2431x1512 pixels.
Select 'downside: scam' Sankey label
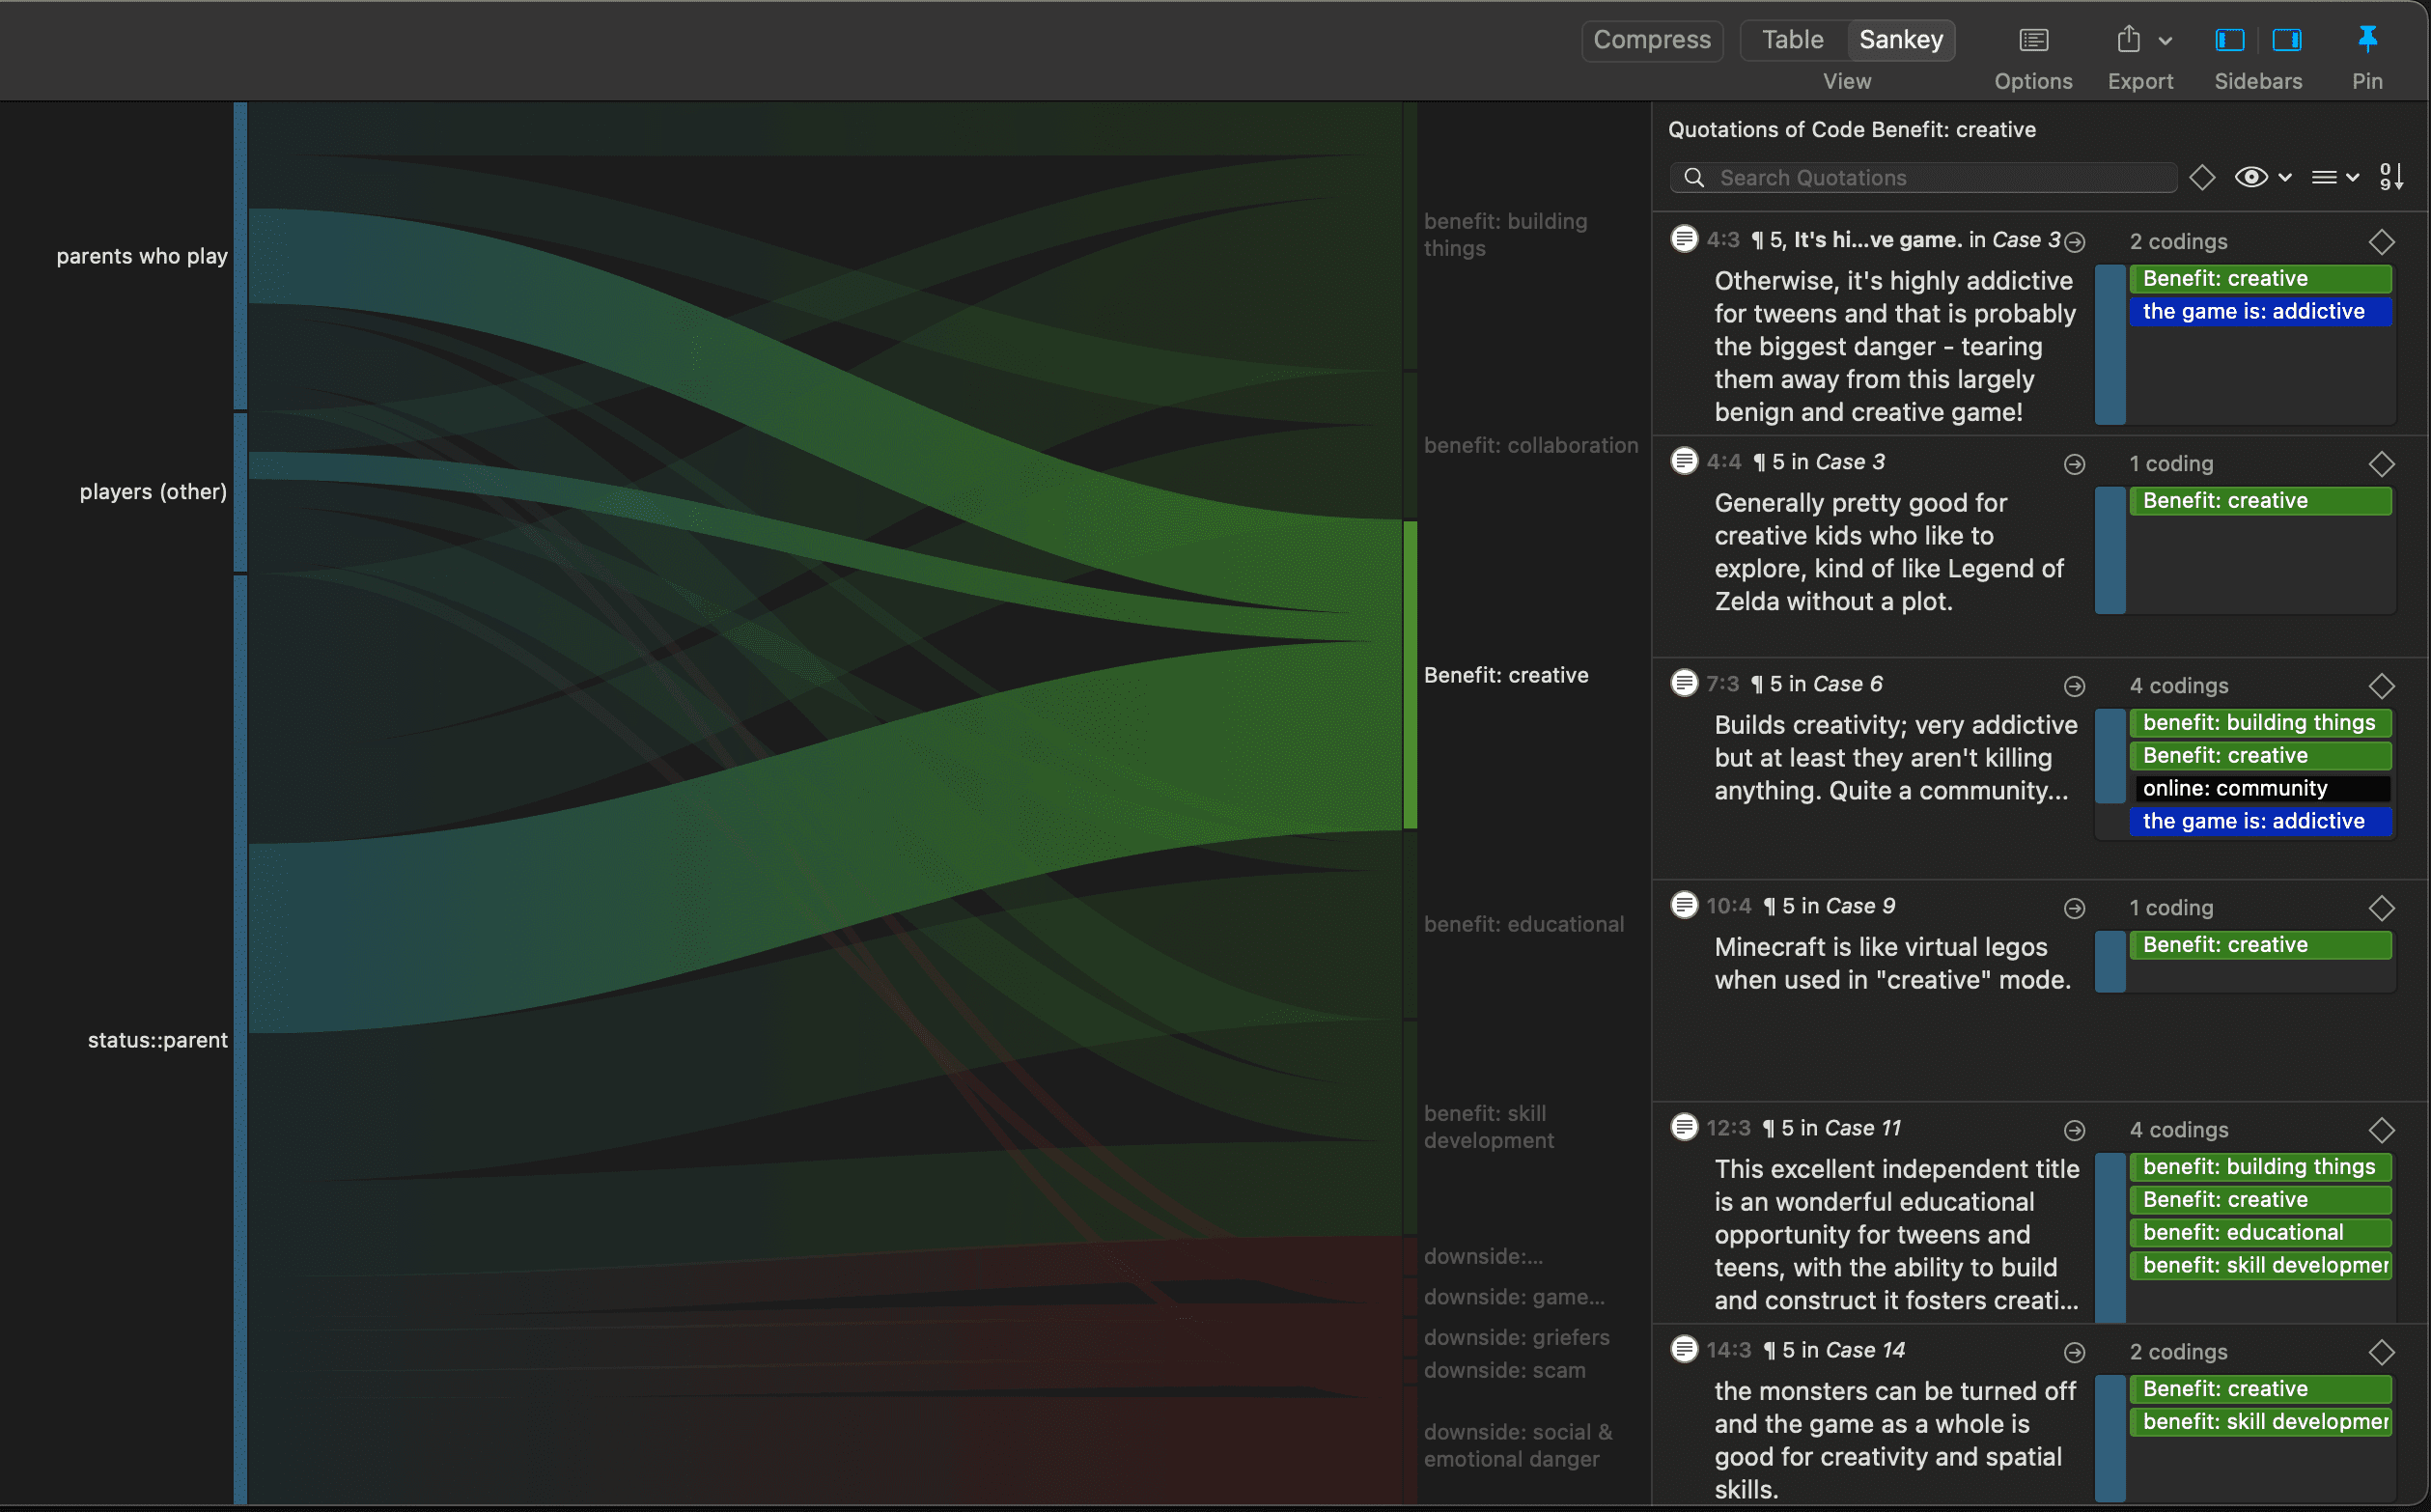[x=1505, y=1370]
